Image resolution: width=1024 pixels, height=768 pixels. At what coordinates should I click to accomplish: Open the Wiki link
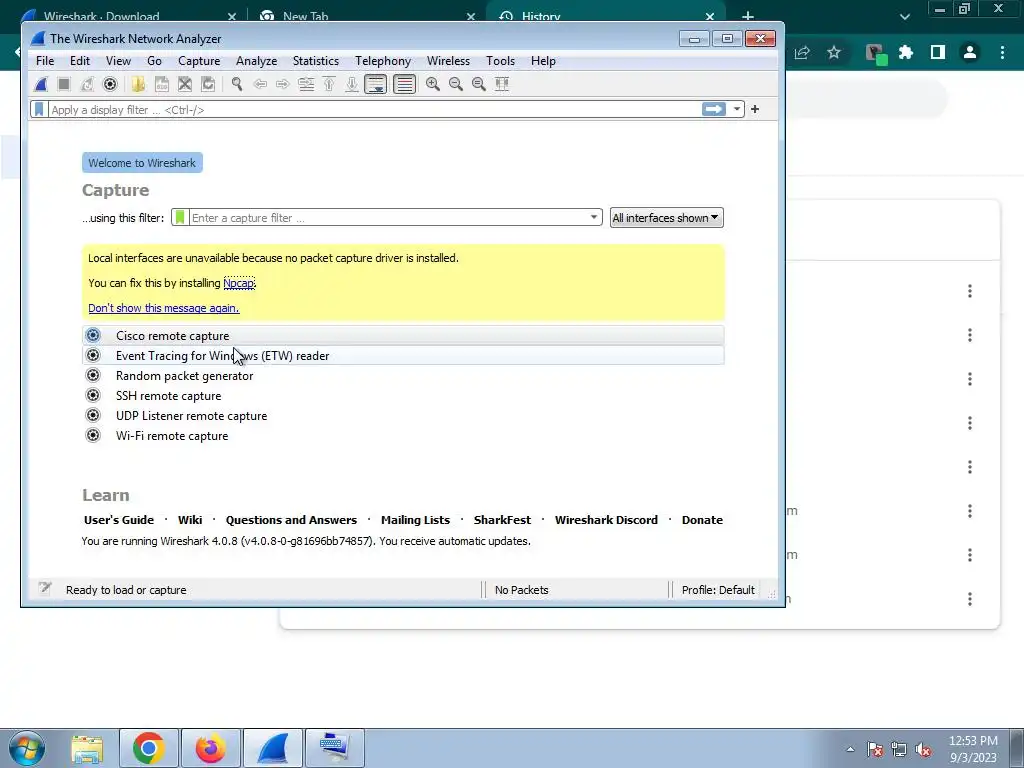coord(190,520)
